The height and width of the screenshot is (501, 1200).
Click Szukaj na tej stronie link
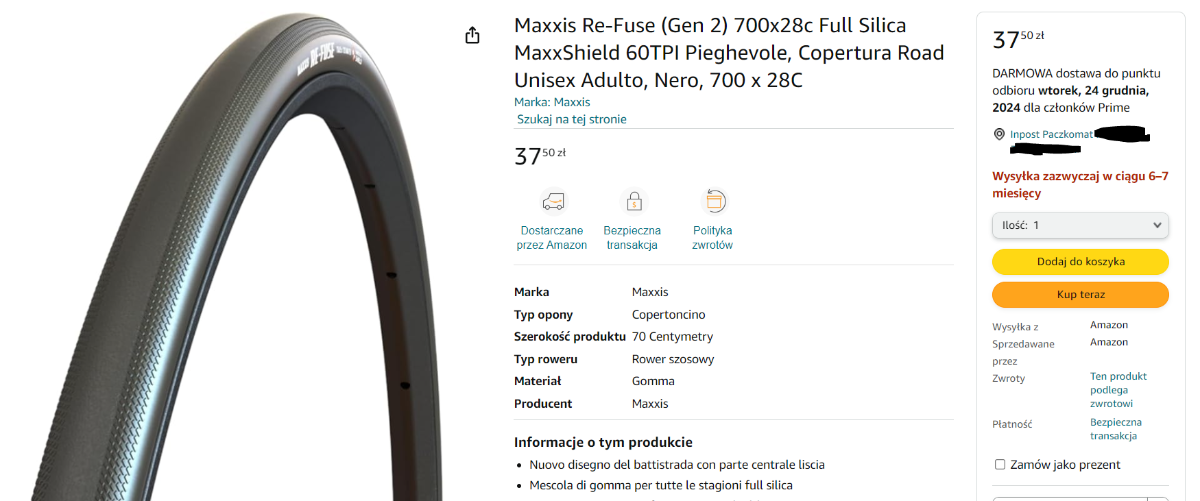click(x=572, y=119)
